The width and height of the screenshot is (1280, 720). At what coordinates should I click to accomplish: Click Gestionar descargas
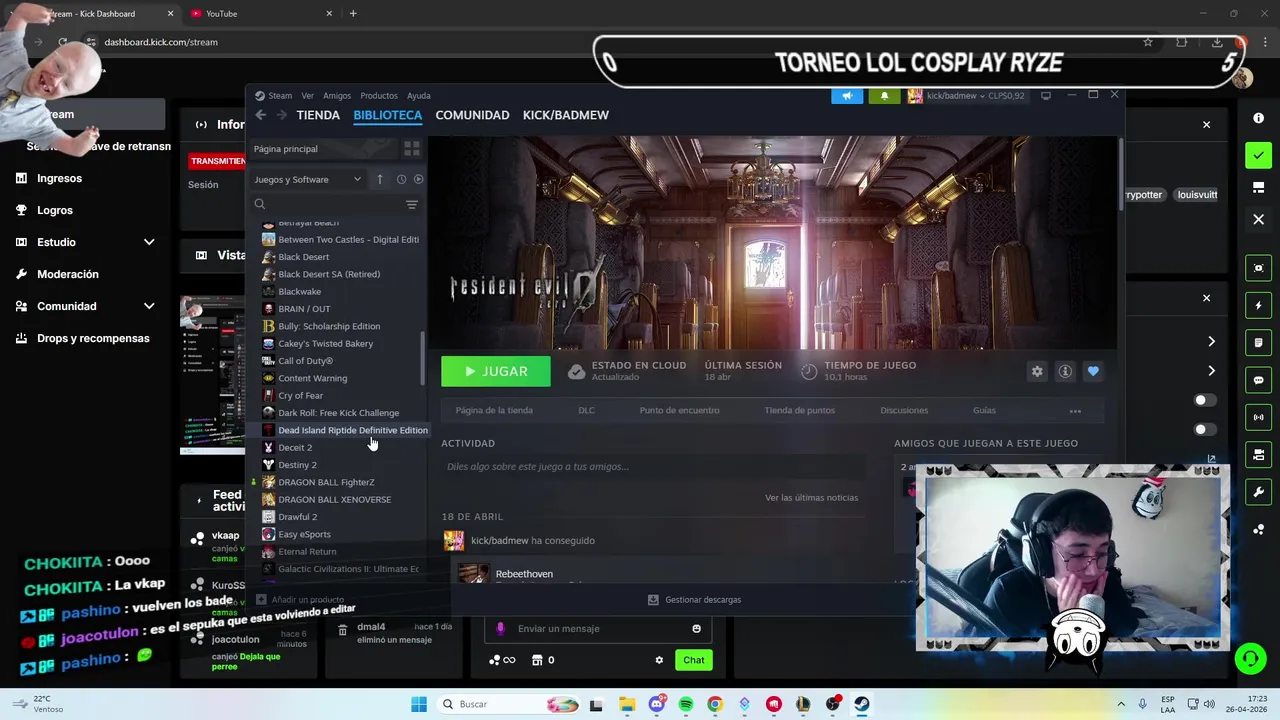pyautogui.click(x=694, y=600)
